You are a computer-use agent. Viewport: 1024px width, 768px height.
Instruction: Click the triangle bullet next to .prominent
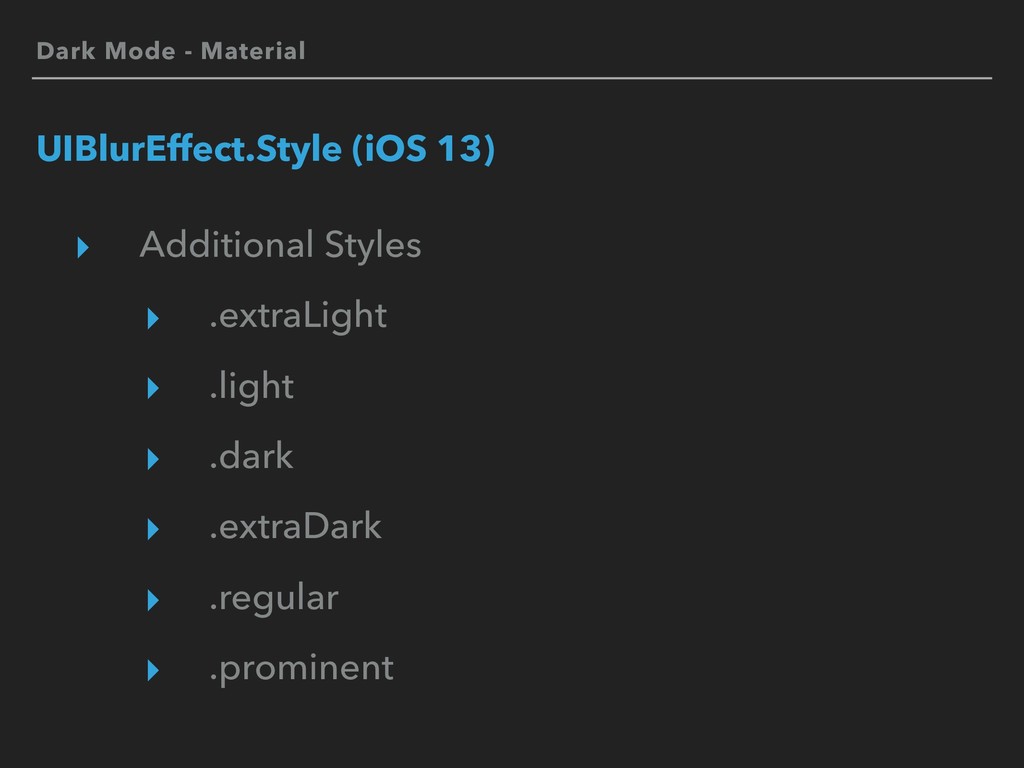click(x=153, y=670)
